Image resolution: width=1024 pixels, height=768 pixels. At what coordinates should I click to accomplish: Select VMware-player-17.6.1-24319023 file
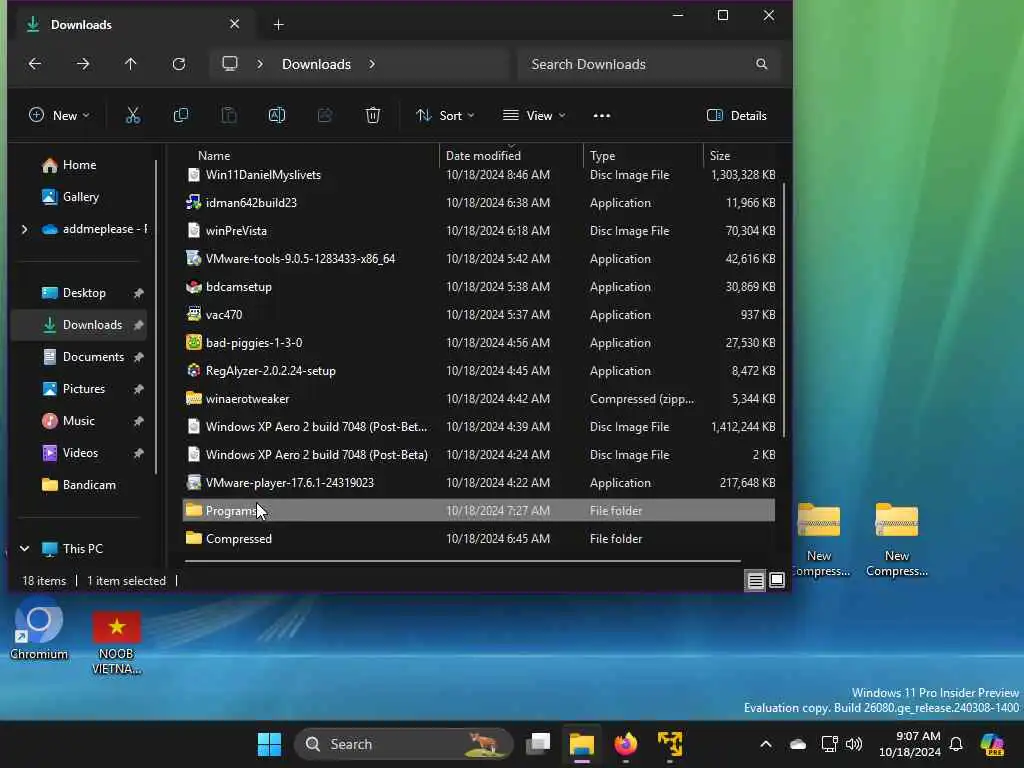coord(479,483)
